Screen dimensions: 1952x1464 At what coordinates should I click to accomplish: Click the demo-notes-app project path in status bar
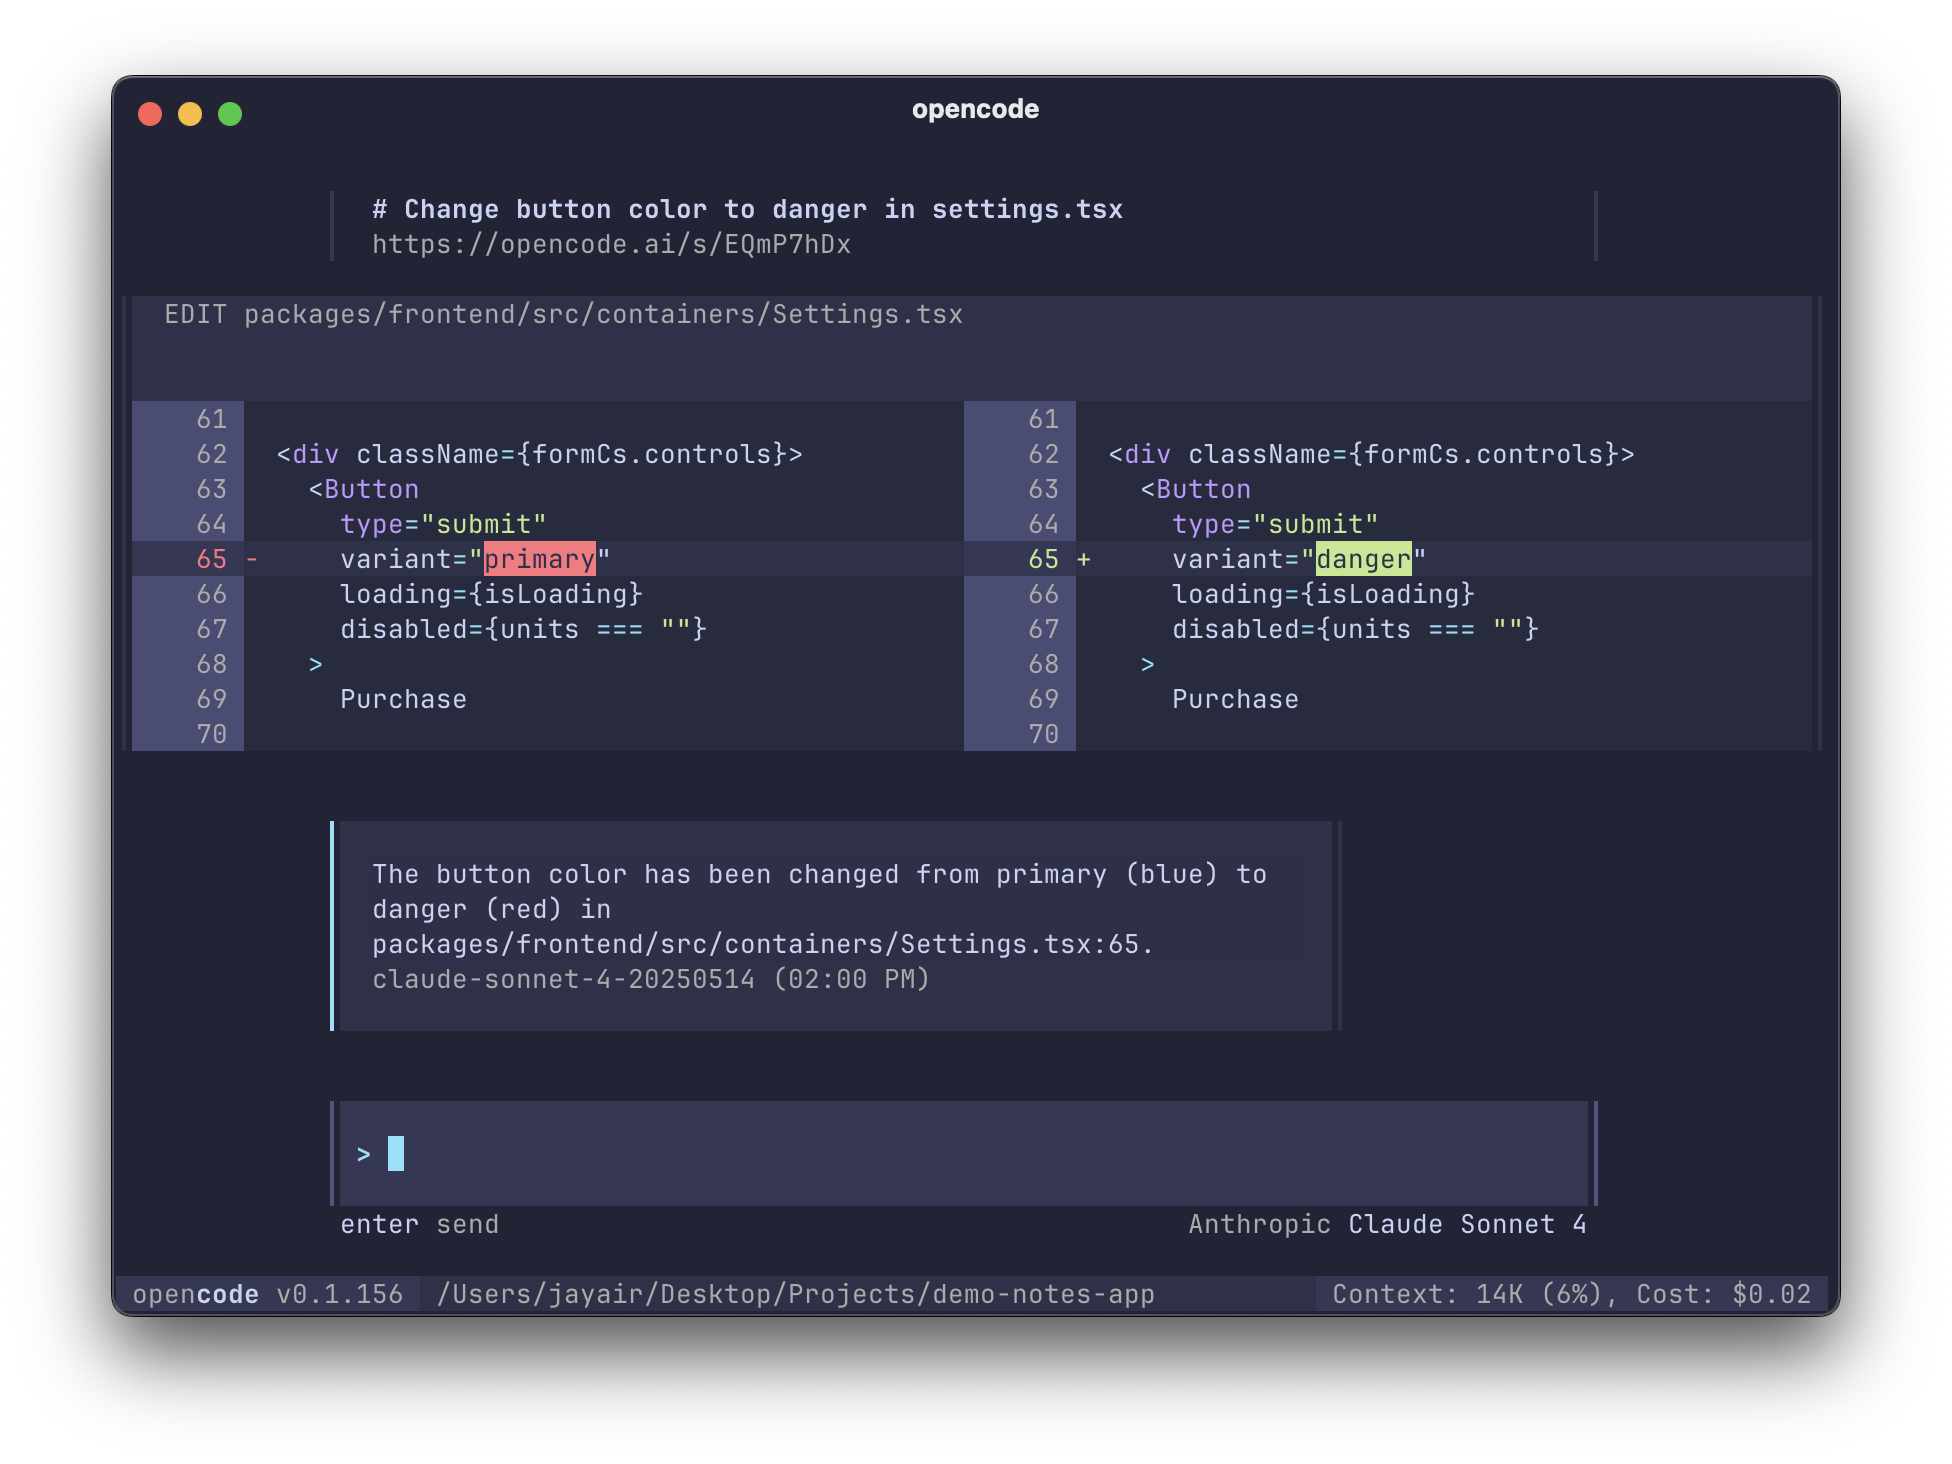795,1293
